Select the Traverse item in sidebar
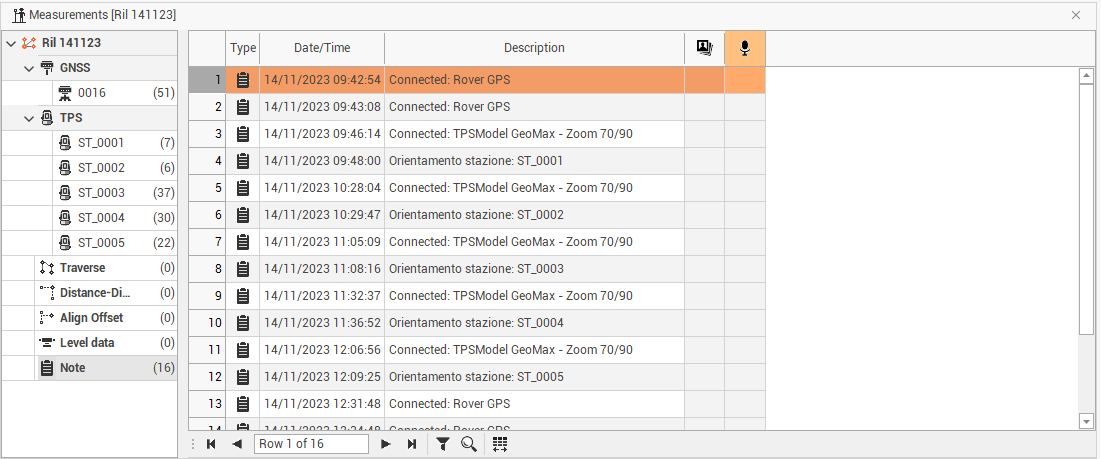 pos(82,268)
